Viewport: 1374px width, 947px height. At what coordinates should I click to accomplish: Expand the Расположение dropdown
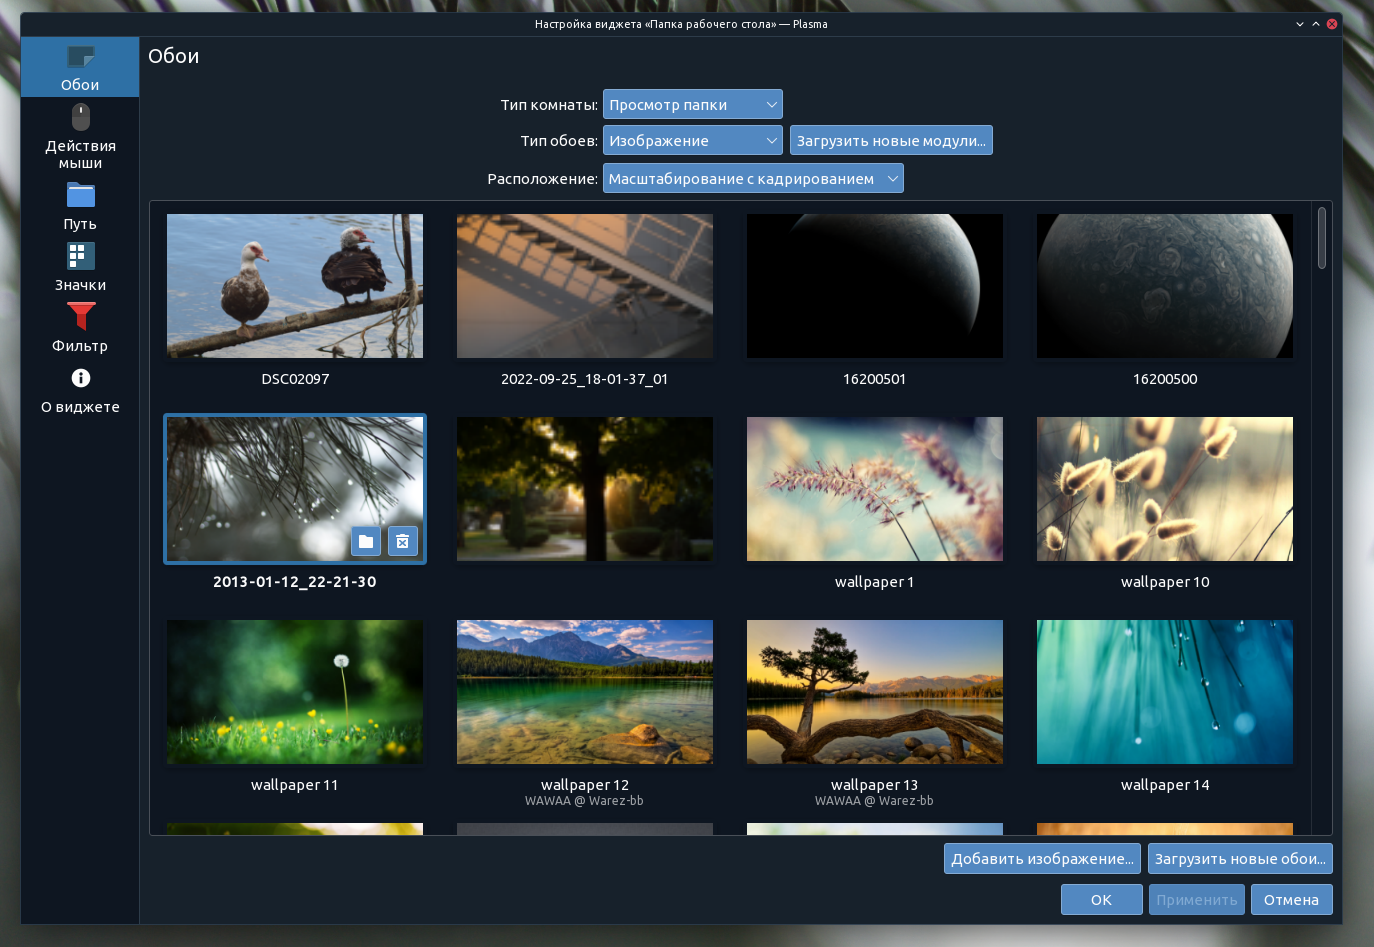[x=753, y=179]
